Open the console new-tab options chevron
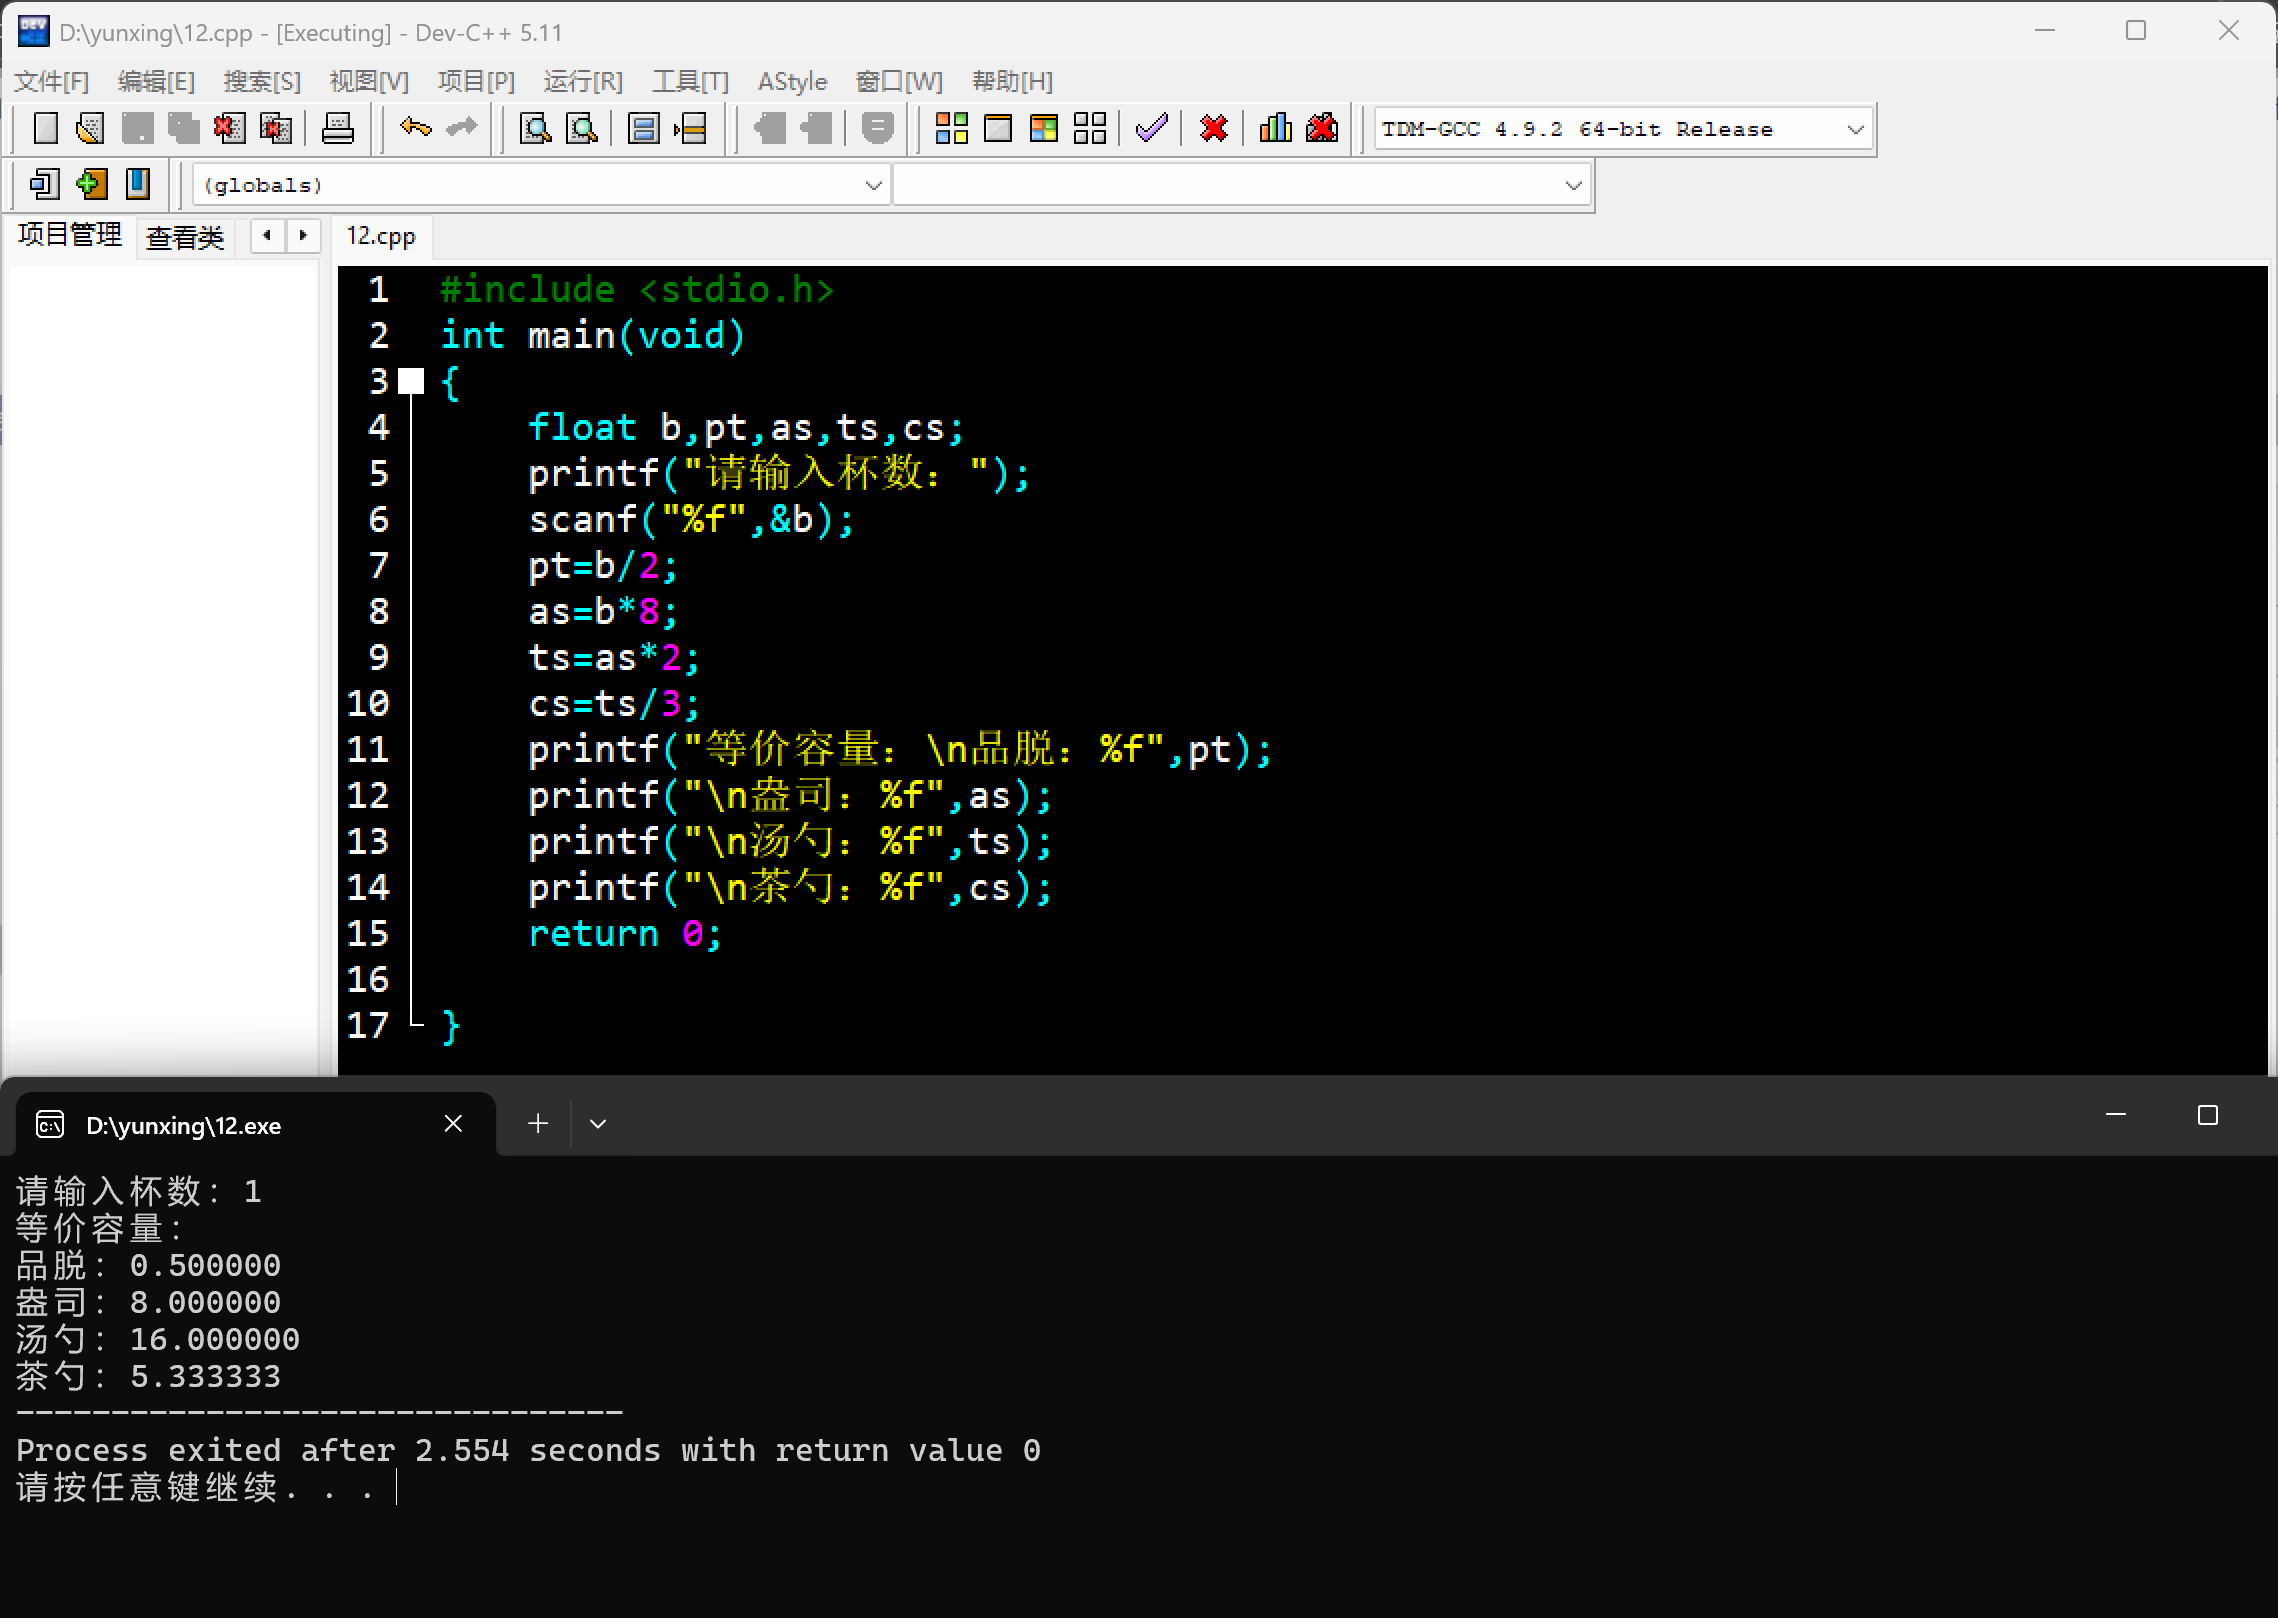Screen dimensions: 2278x1618 click(x=598, y=1124)
